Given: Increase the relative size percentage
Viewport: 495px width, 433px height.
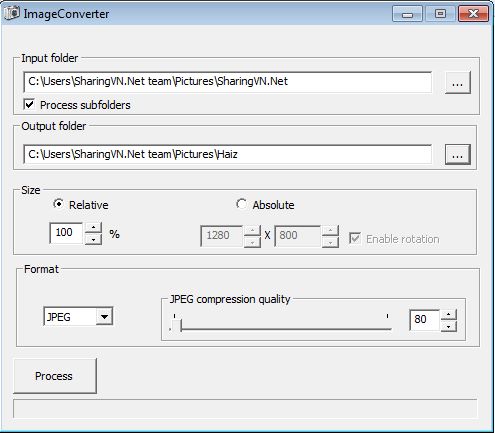Looking at the screenshot, I should pyautogui.click(x=94, y=228).
